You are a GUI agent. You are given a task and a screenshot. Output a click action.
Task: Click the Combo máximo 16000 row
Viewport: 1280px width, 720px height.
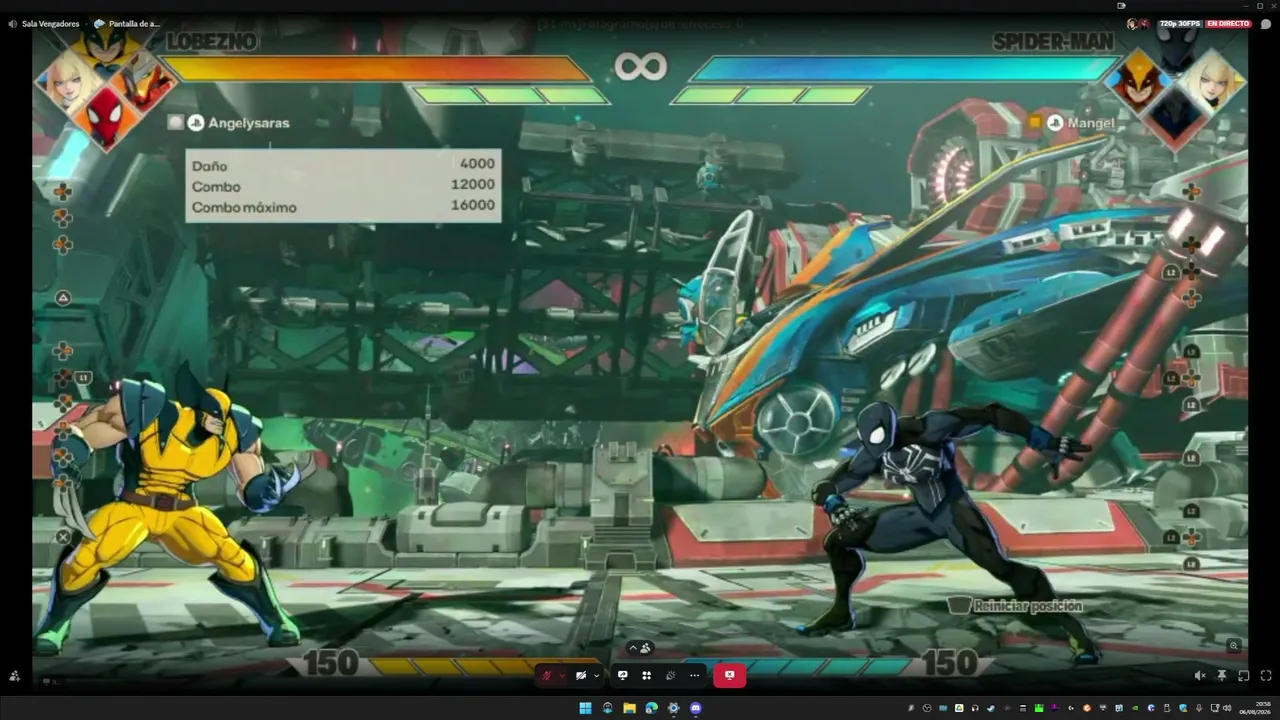tap(343, 206)
